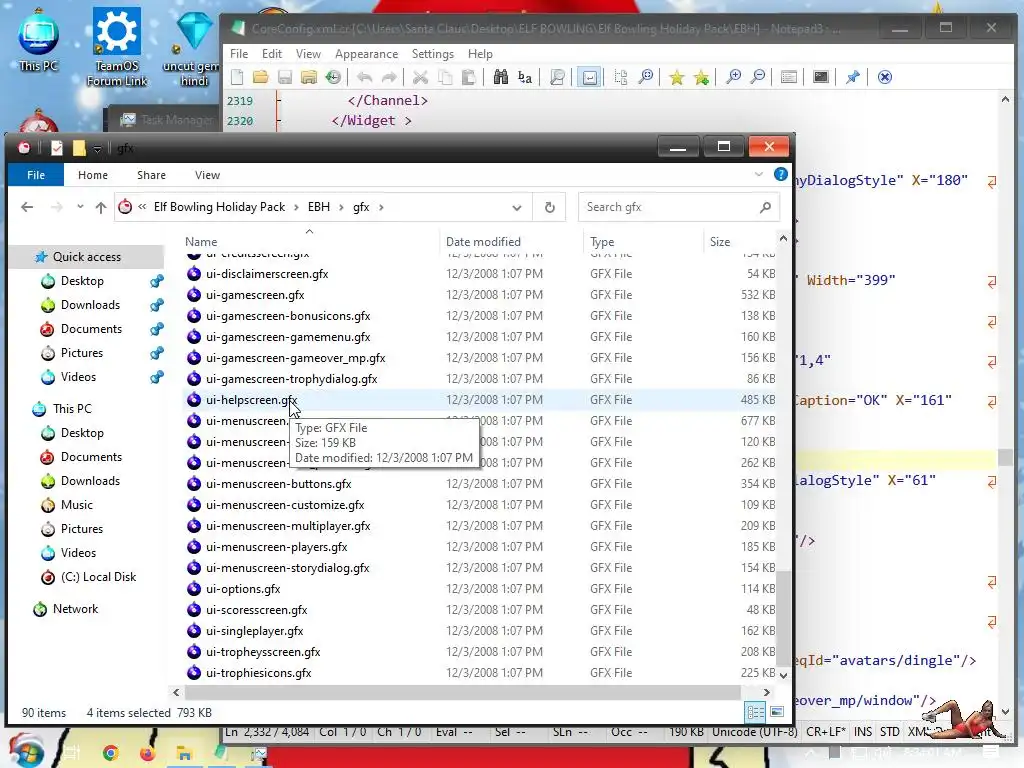This screenshot has height=768, width=1024.
Task: Click the New file icon in Notepad3
Action: pos(237,77)
